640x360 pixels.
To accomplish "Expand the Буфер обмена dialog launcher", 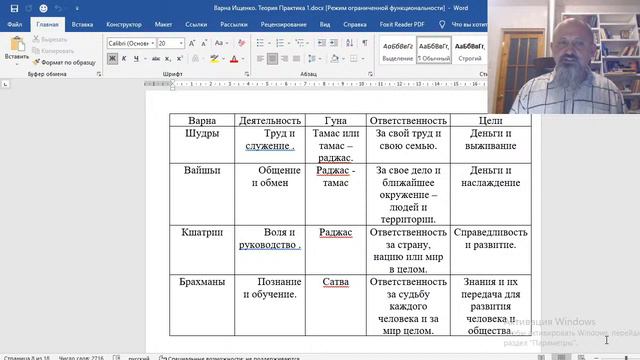I will 99,74.
